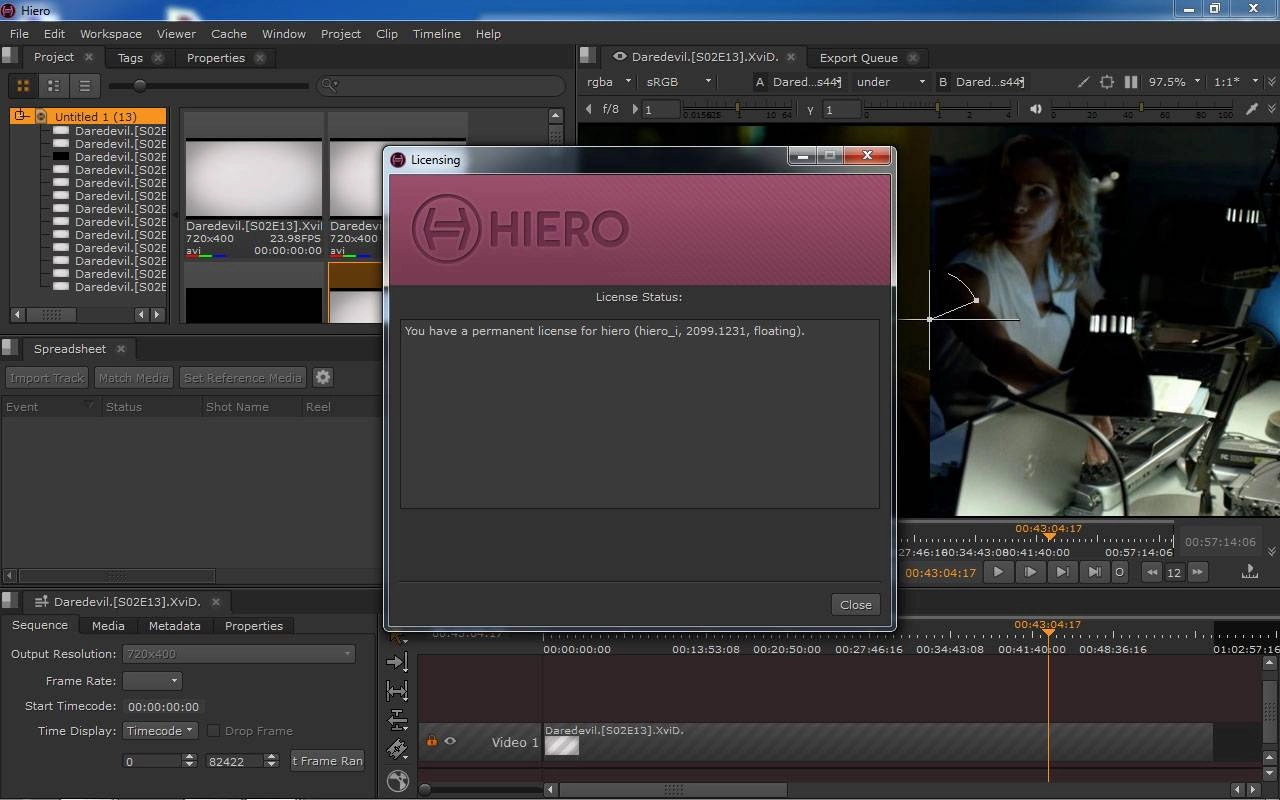The height and width of the screenshot is (800, 1280).
Task: Select the ripple edit timeline tool
Action: tap(397, 662)
